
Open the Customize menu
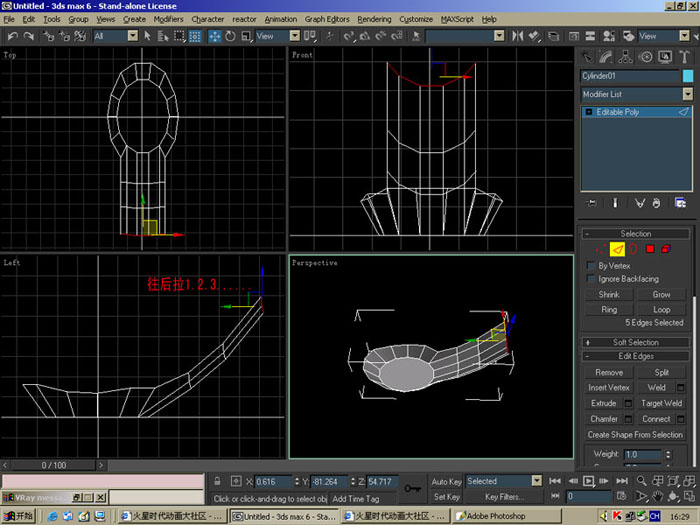[416, 19]
